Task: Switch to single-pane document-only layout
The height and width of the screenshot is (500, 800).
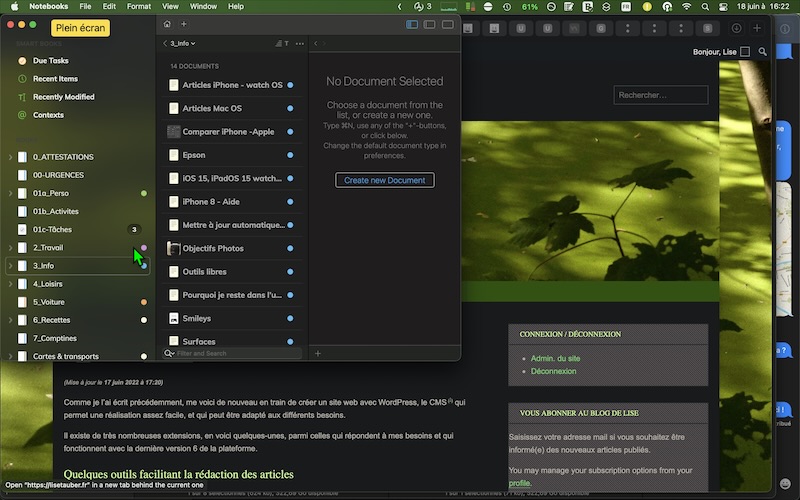Action: point(447,24)
